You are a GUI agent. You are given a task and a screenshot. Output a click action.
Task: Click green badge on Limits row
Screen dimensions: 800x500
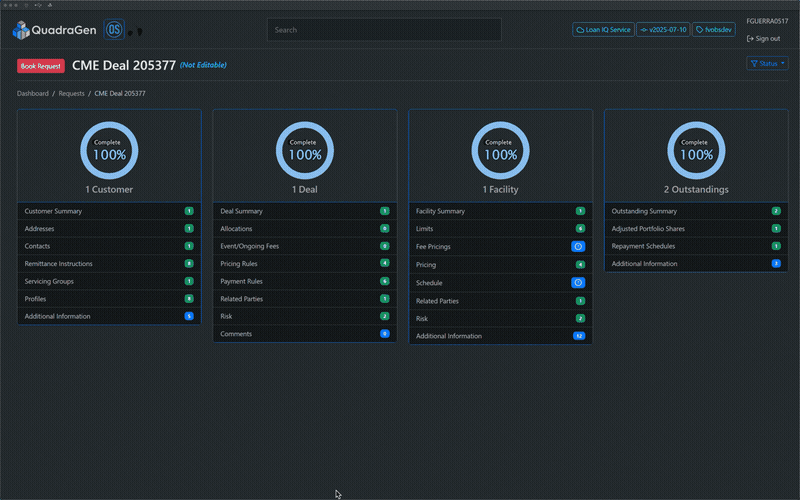click(580, 229)
